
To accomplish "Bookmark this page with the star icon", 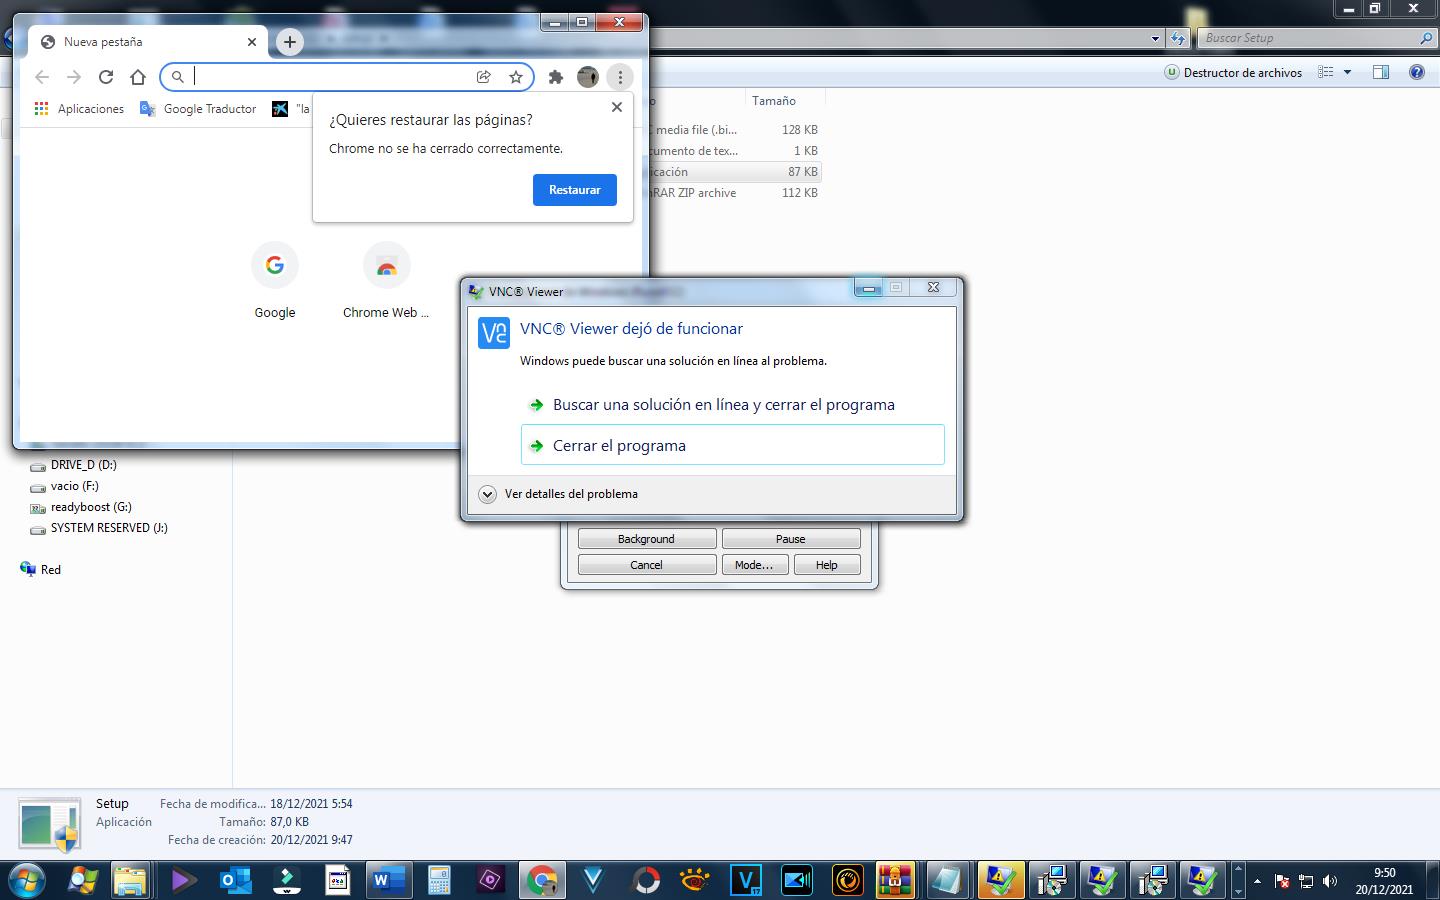I will 516,77.
